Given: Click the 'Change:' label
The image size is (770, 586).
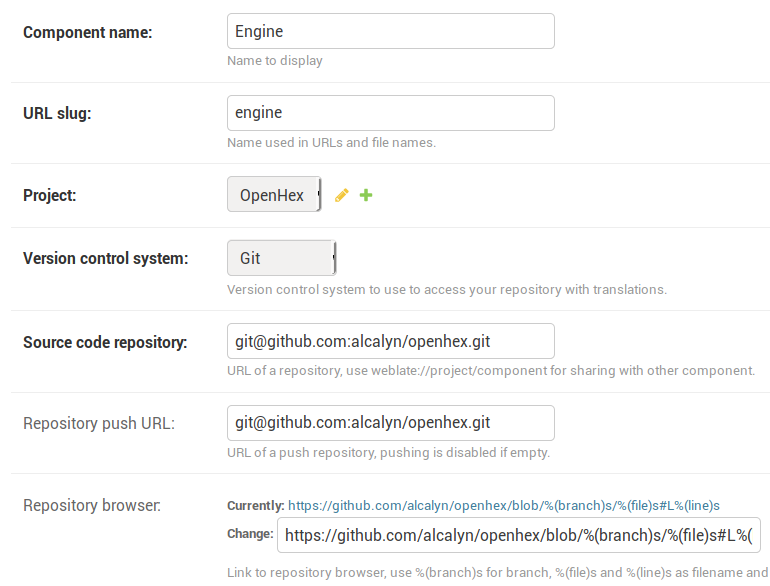Looking at the screenshot, I should click(x=250, y=534).
